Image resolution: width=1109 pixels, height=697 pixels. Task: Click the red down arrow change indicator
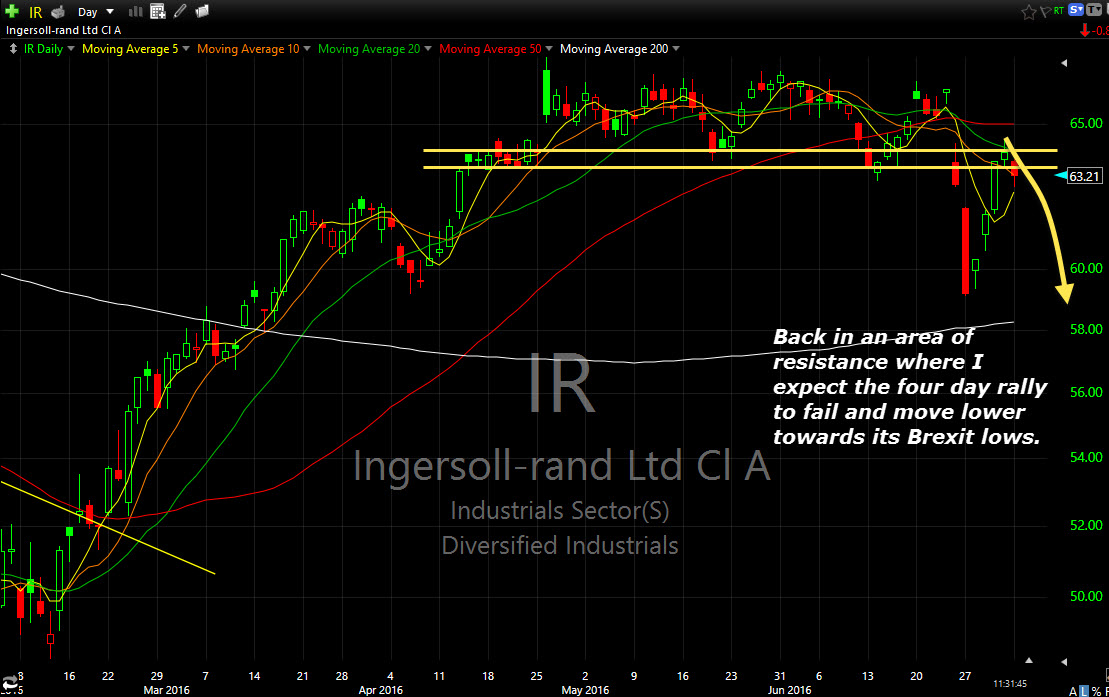click(1084, 30)
